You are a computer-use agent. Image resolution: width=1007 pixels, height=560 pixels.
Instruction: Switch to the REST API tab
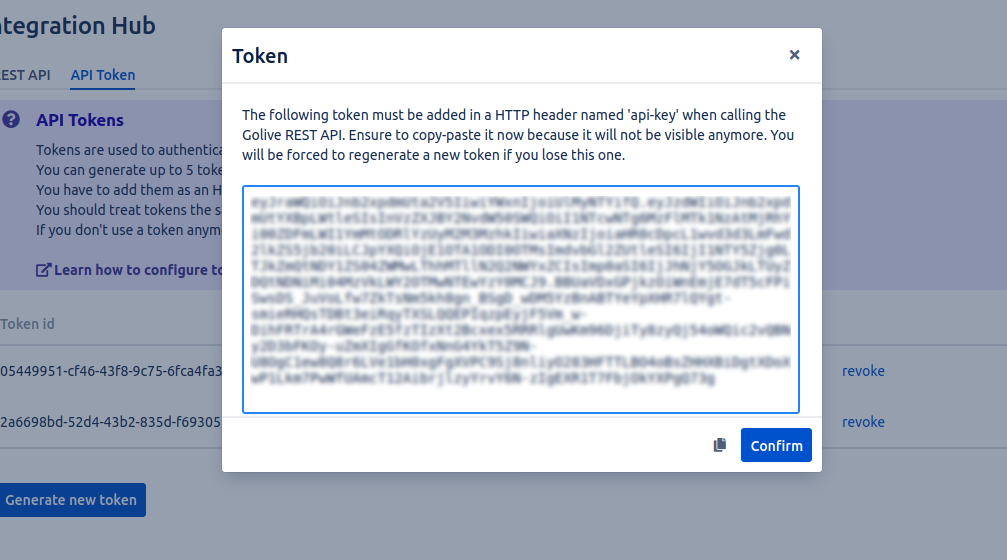coord(25,75)
